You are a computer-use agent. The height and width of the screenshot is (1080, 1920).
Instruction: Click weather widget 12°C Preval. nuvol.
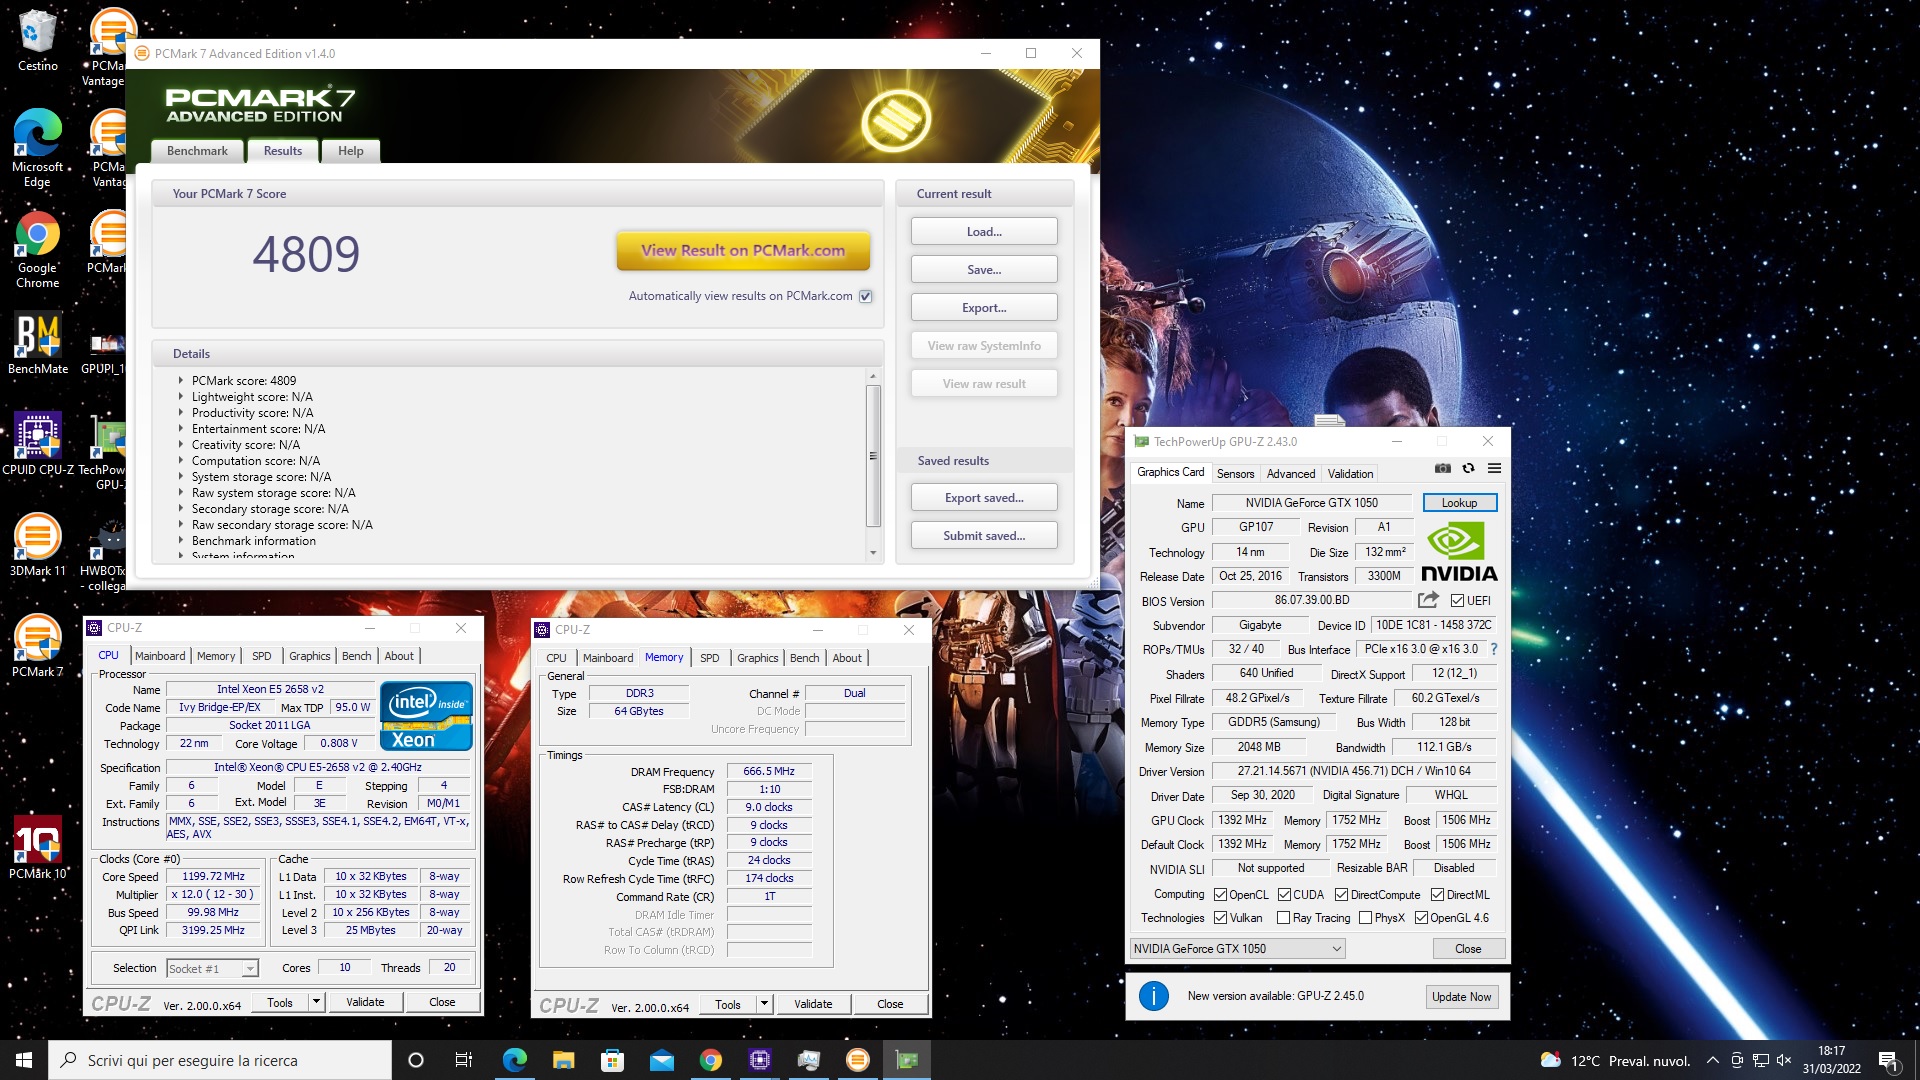(1615, 1061)
